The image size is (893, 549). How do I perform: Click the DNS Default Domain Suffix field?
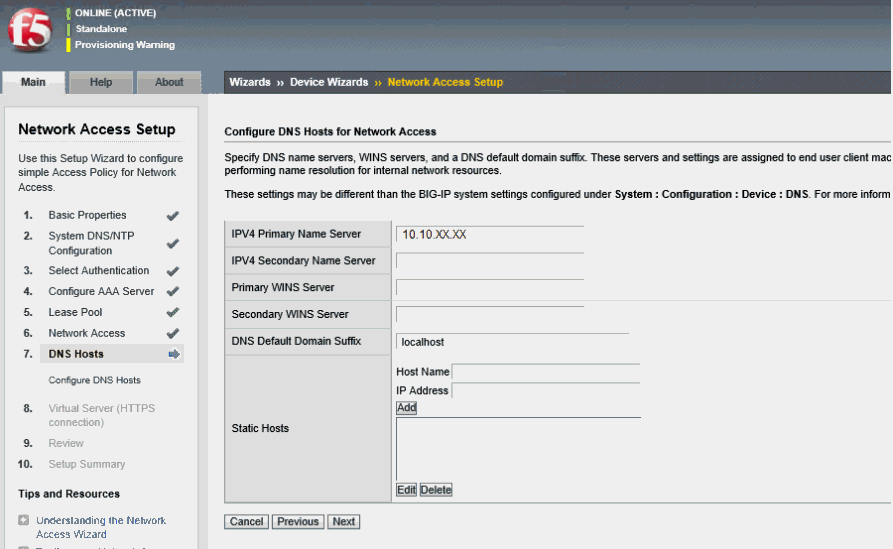[511, 342]
